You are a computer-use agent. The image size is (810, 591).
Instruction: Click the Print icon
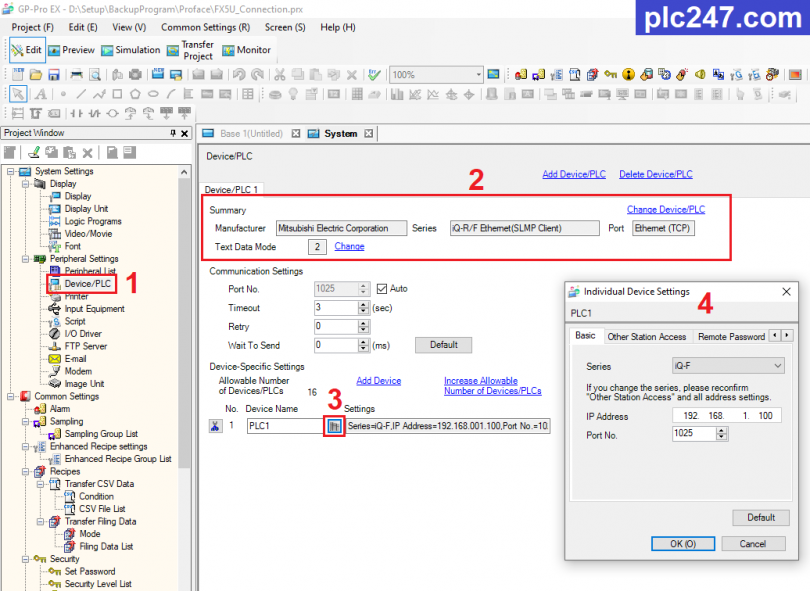(x=76, y=75)
